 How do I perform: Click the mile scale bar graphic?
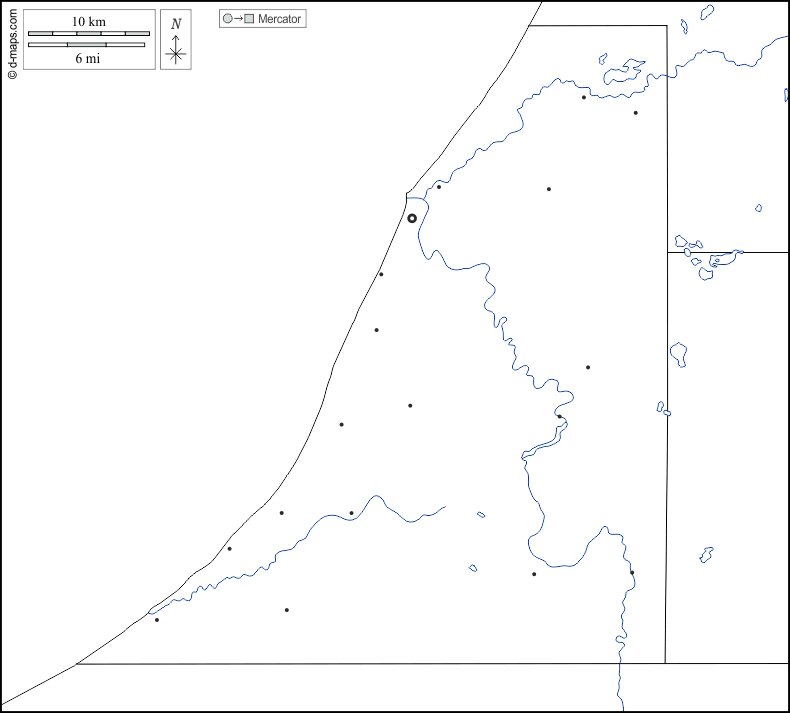[88, 45]
